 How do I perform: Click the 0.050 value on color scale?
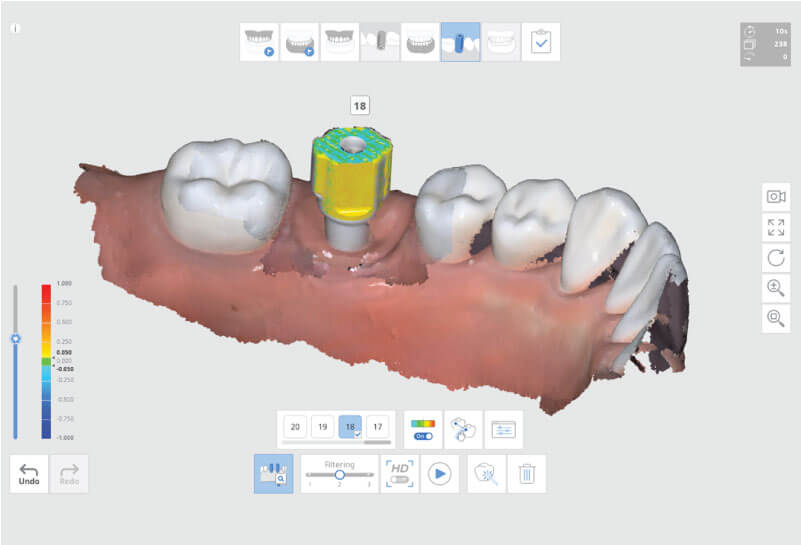pyautogui.click(x=64, y=352)
